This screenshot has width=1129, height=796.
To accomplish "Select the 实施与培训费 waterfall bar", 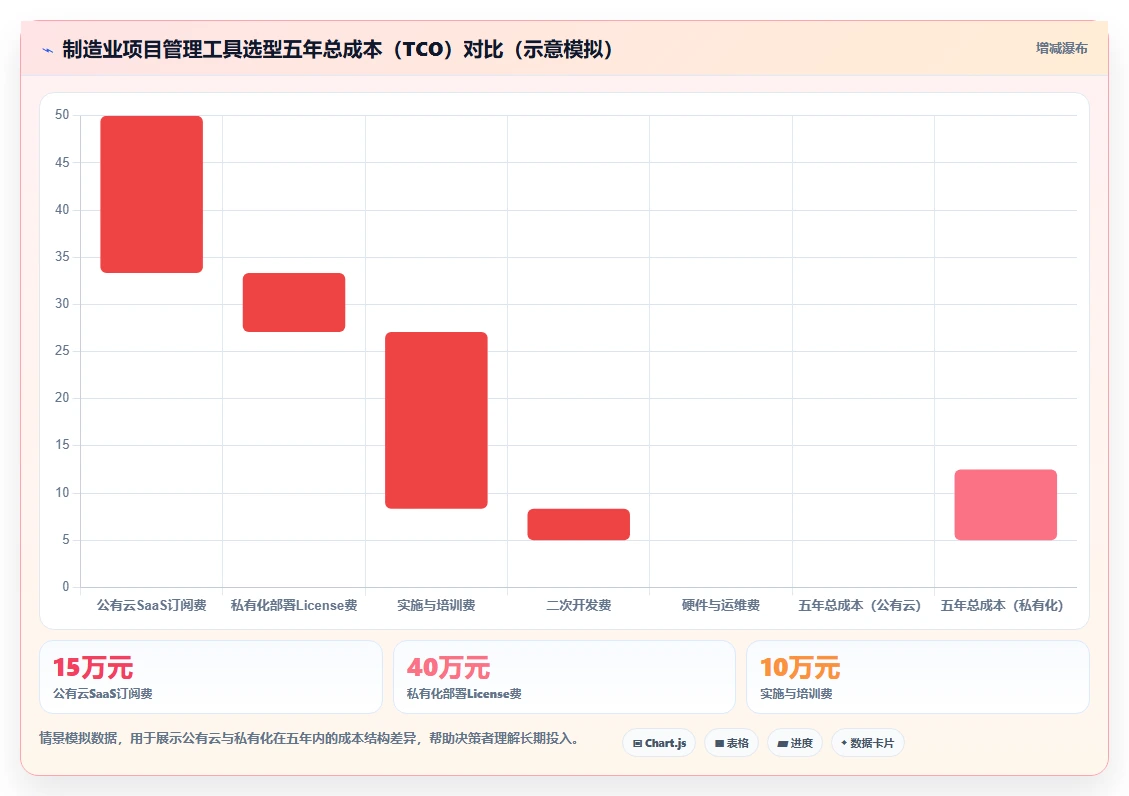I will pyautogui.click(x=436, y=420).
